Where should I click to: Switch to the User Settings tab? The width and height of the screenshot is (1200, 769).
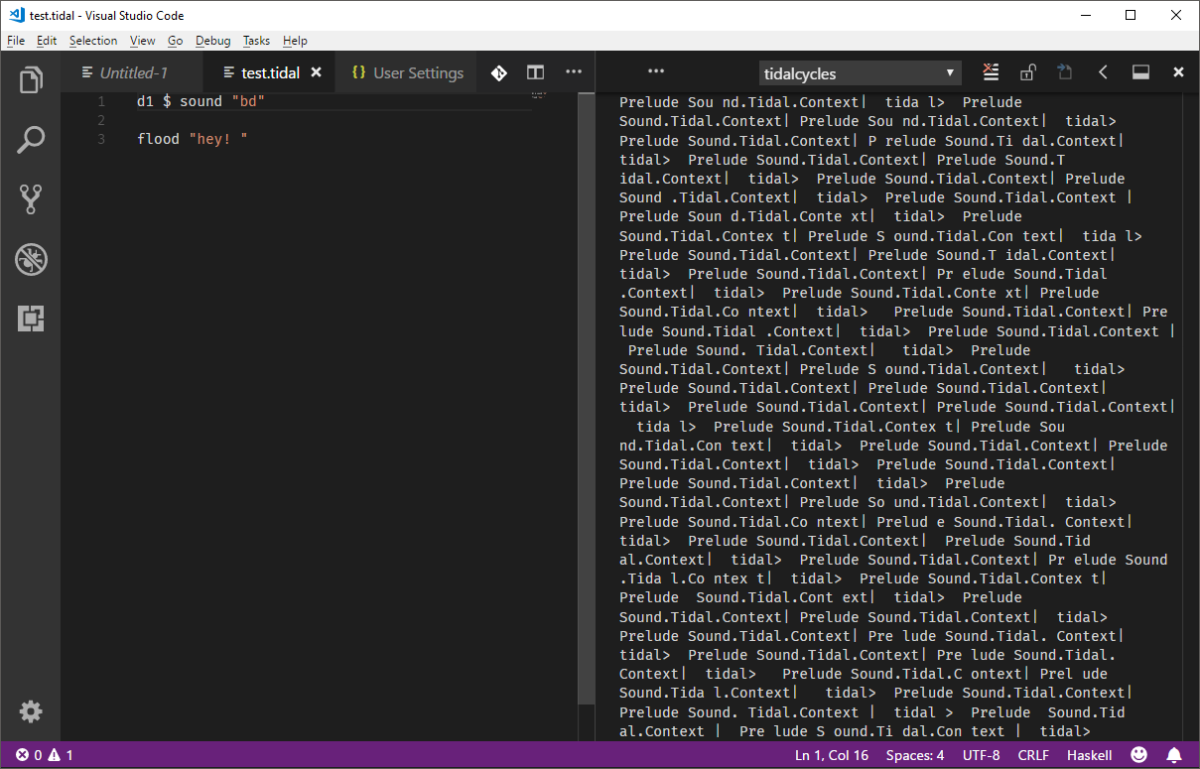pos(408,73)
